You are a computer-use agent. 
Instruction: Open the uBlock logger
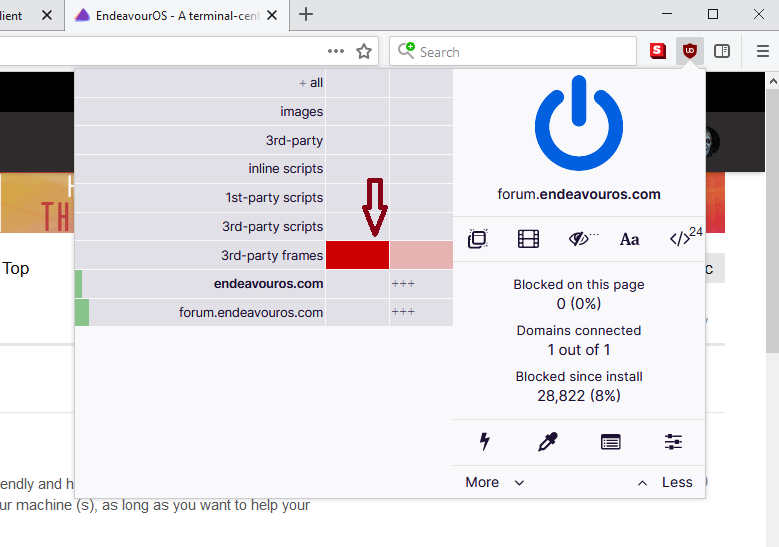pyautogui.click(x=611, y=441)
